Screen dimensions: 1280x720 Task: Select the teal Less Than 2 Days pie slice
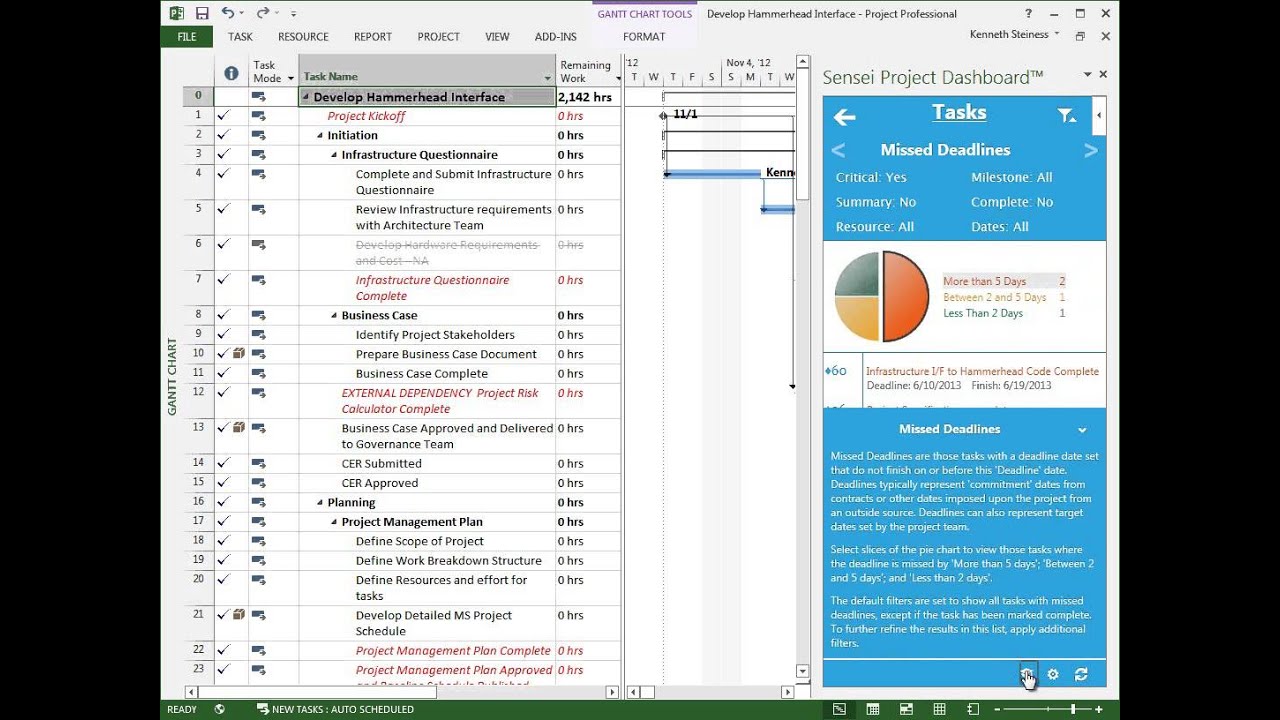858,276
